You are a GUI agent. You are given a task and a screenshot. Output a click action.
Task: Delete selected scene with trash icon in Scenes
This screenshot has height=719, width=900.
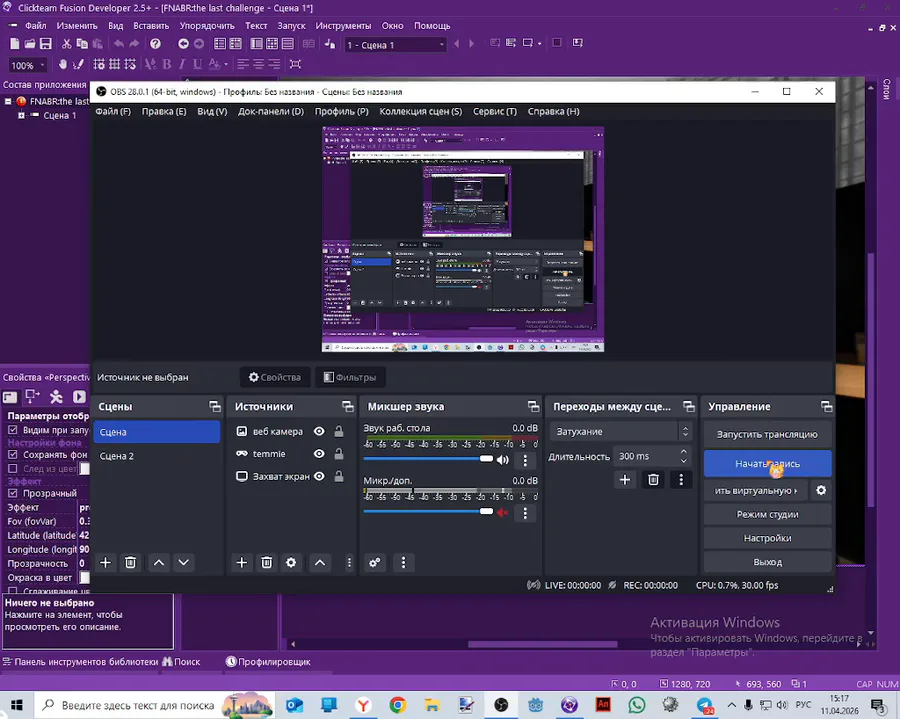[130, 562]
